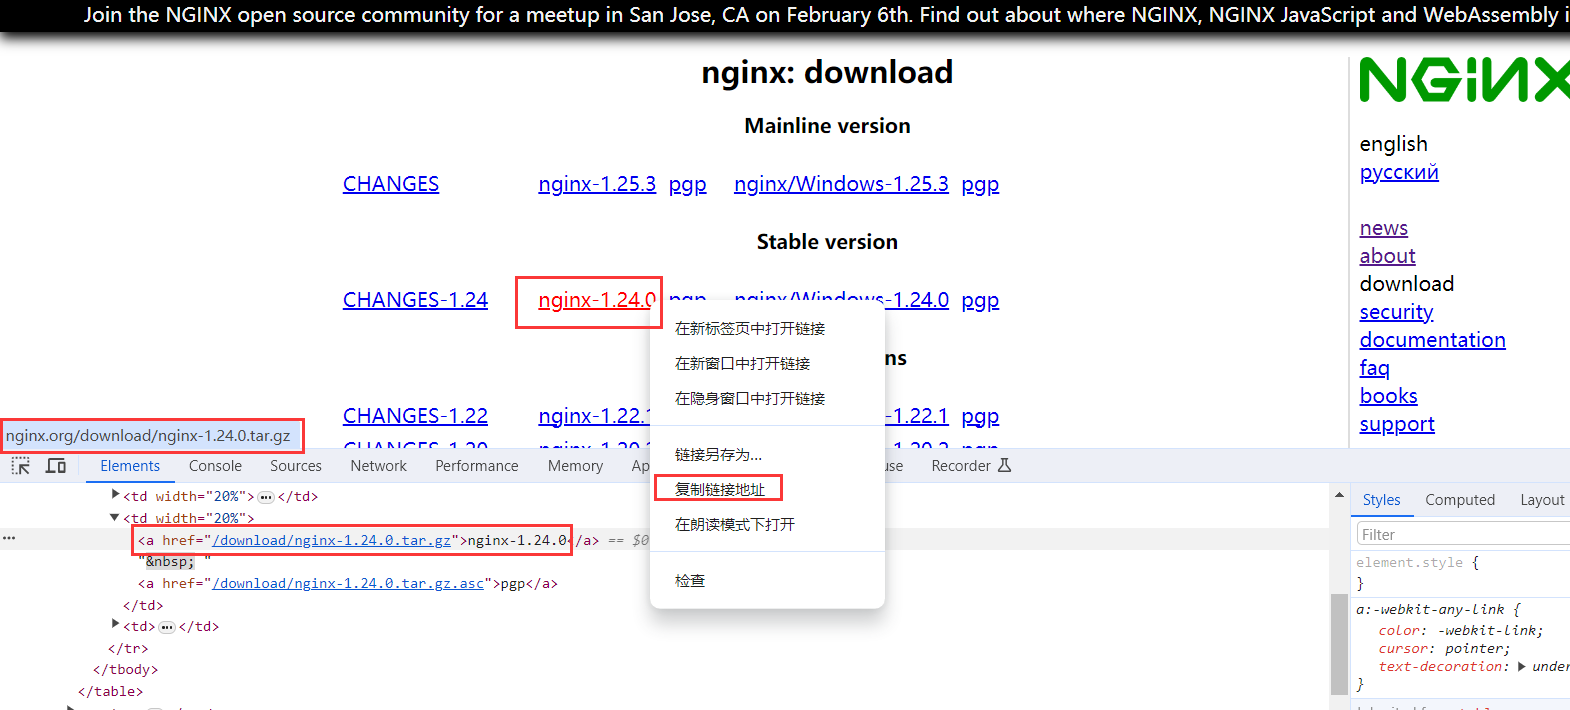Open the about sidebar link
This screenshot has width=1570, height=710.
[x=1387, y=256]
